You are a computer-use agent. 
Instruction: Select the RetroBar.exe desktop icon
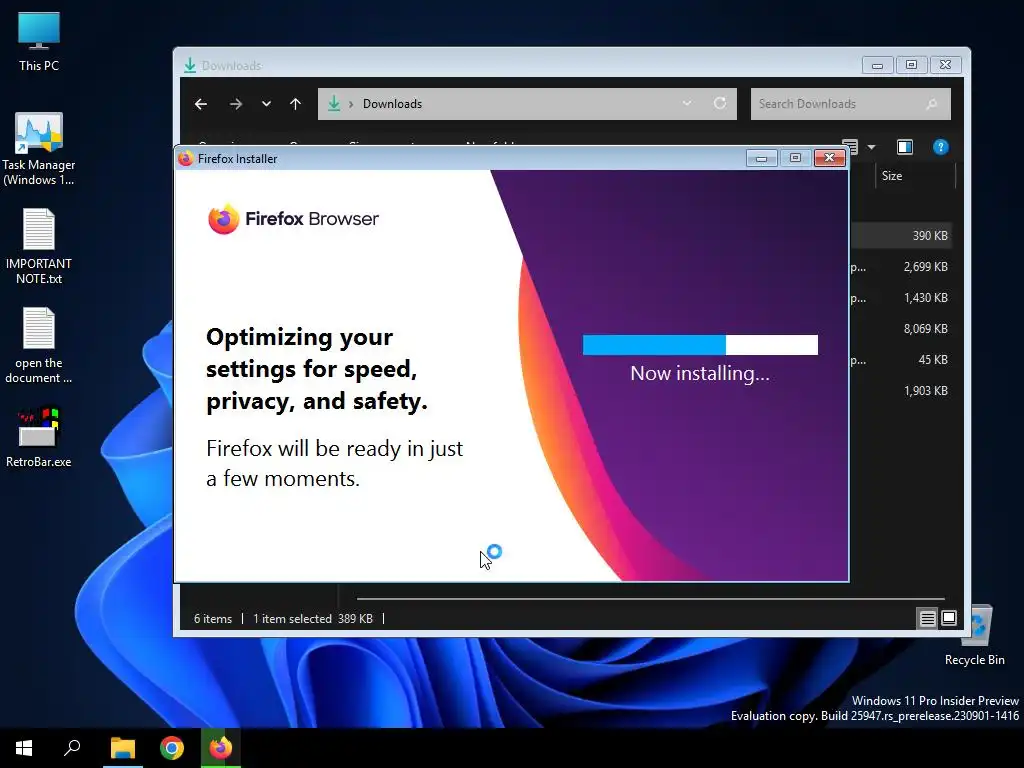39,437
